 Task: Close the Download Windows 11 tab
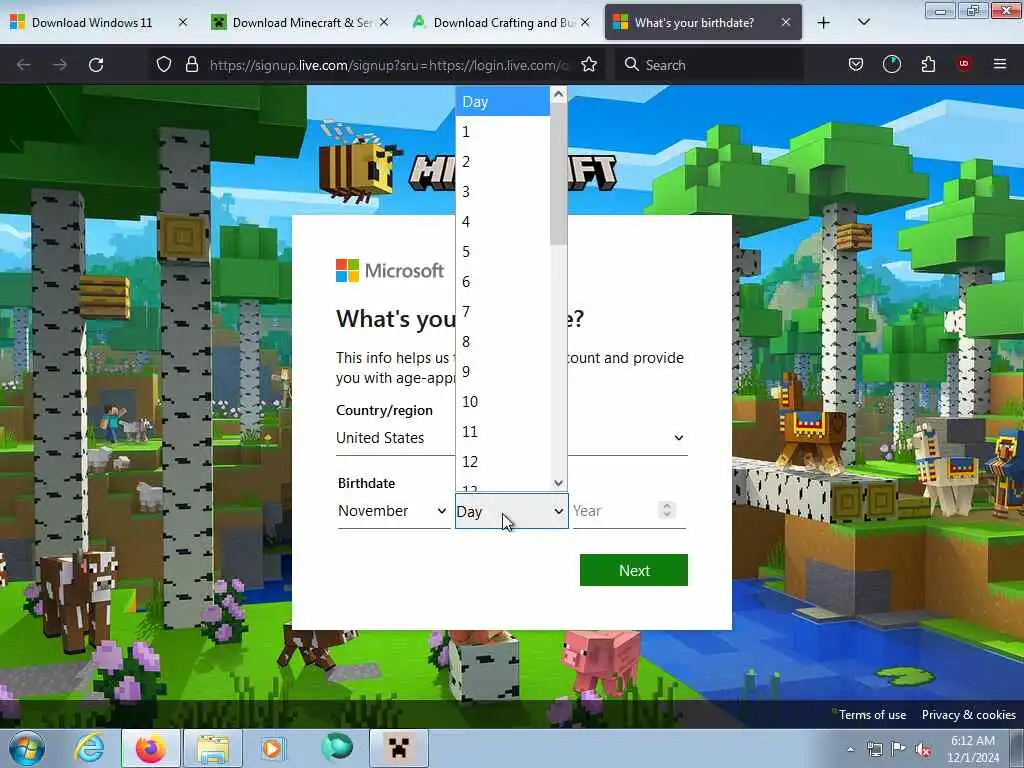pyautogui.click(x=183, y=23)
